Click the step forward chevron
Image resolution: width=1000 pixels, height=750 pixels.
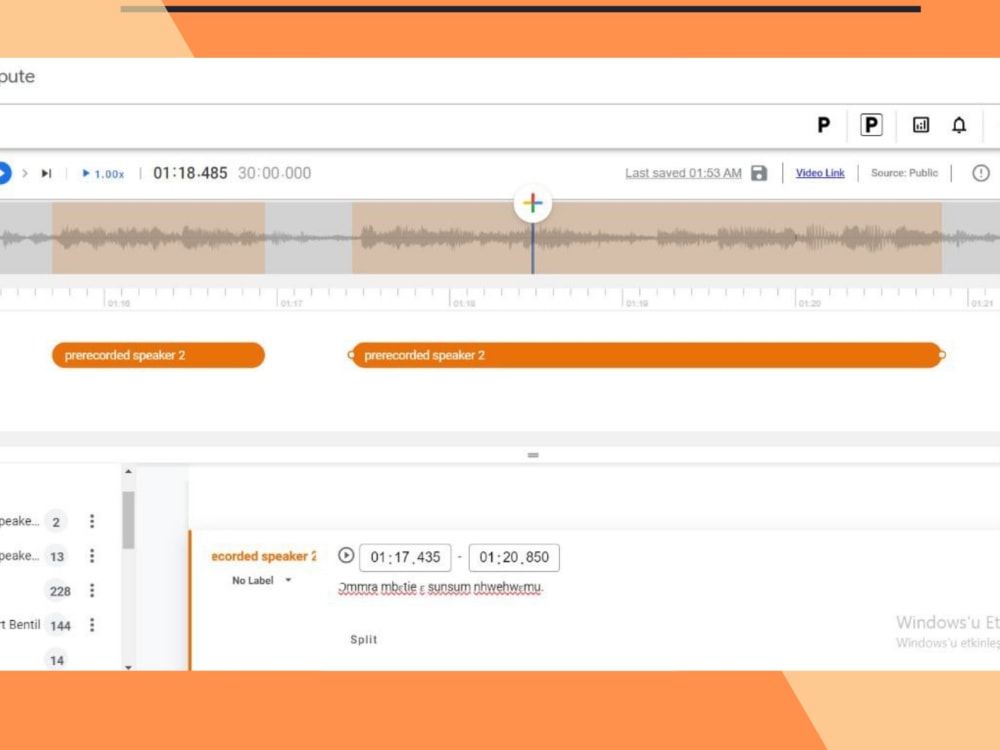[25, 173]
